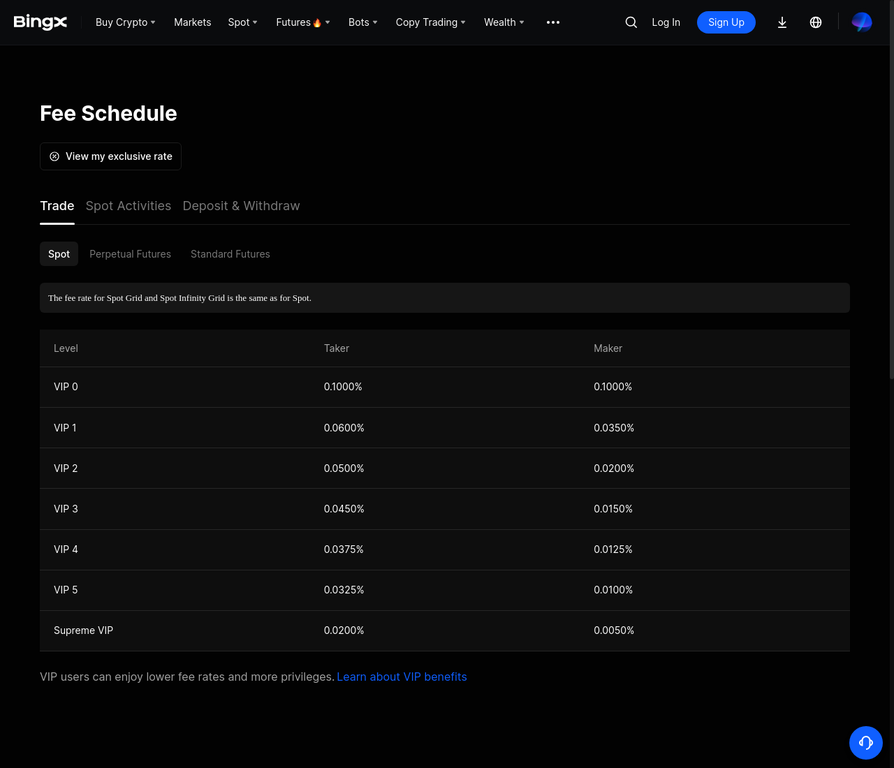Screen dimensions: 894x768
Task: Select the Perpetual Futures sub-tab
Action: coord(130,254)
